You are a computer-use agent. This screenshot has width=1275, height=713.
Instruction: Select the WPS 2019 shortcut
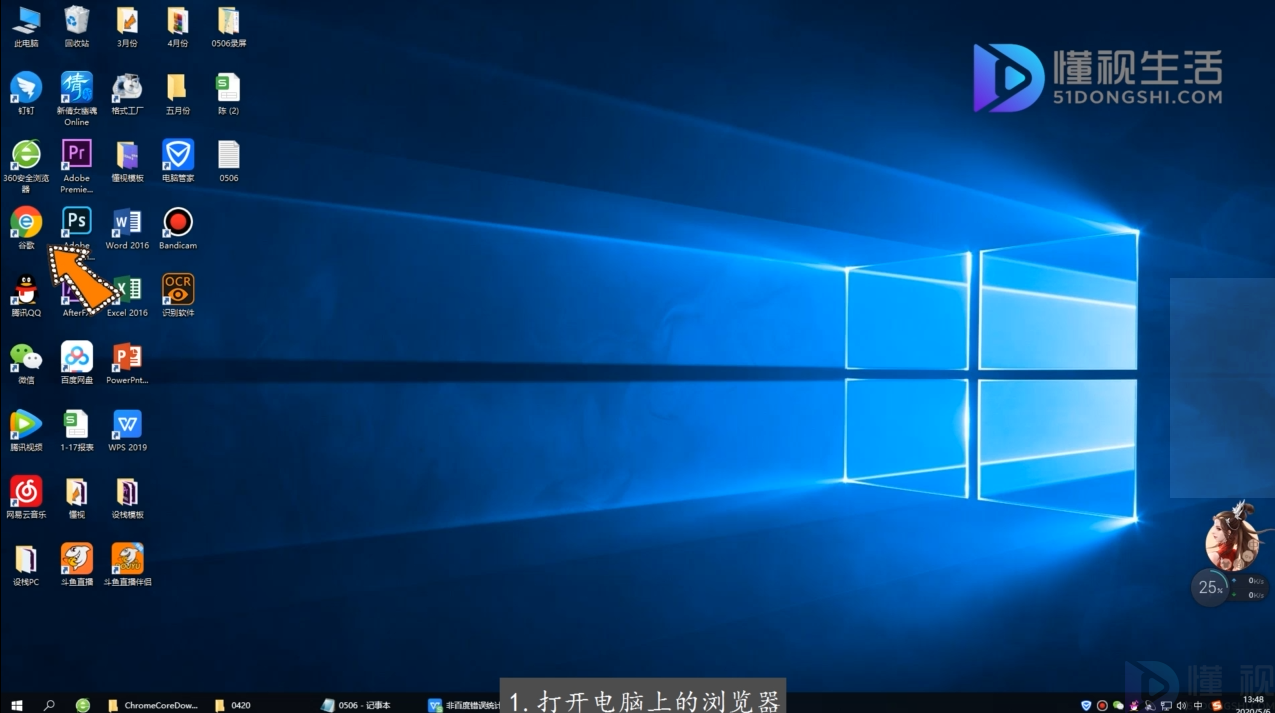127,430
